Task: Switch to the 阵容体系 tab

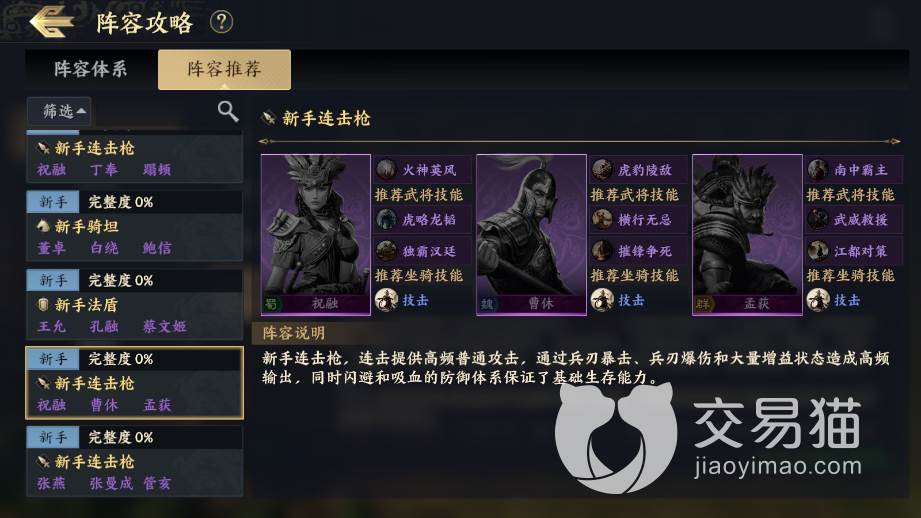Action: (x=90, y=69)
